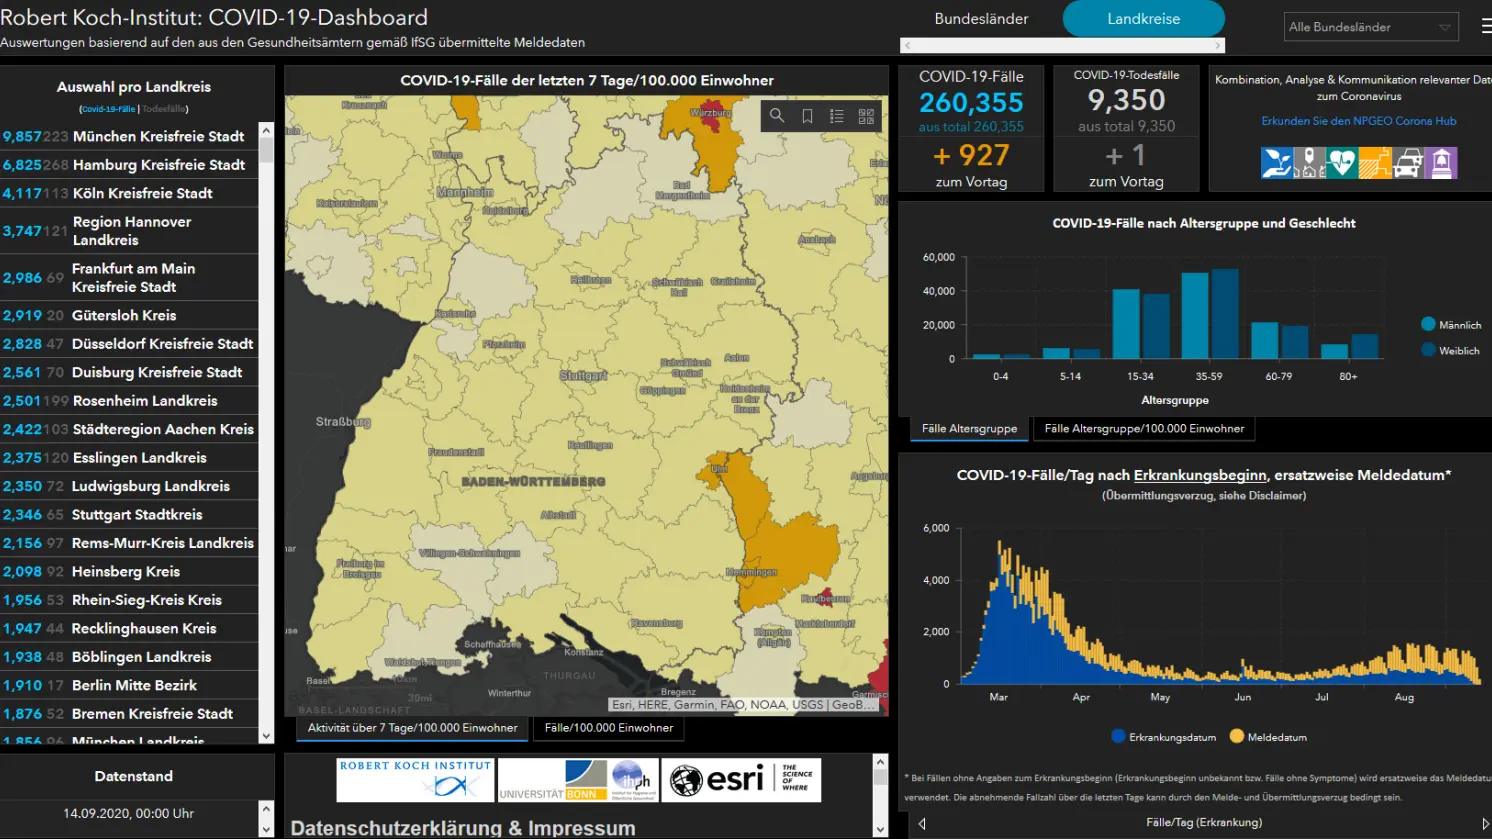Open the Alle Bundesländer dropdown
Viewport: 1492px width, 839px height.
point(1371,27)
